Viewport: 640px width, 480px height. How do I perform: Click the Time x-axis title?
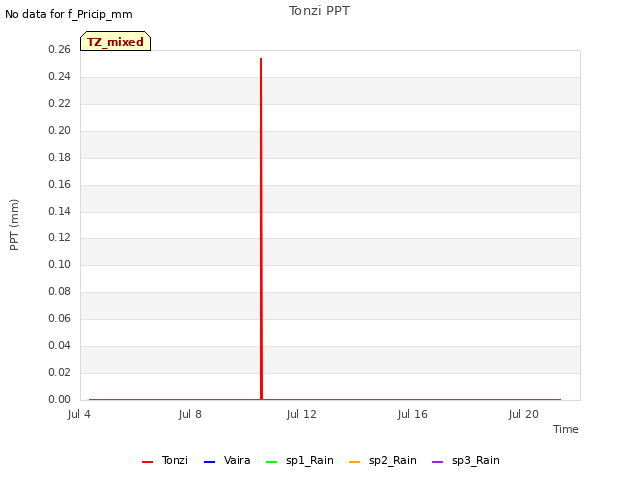coord(566,429)
